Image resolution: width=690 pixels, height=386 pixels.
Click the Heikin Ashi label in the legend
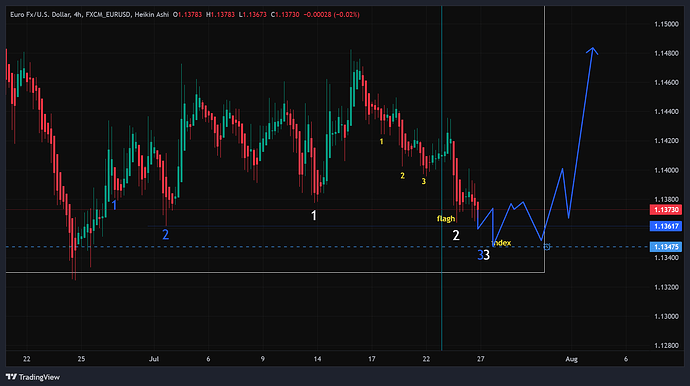(x=151, y=15)
